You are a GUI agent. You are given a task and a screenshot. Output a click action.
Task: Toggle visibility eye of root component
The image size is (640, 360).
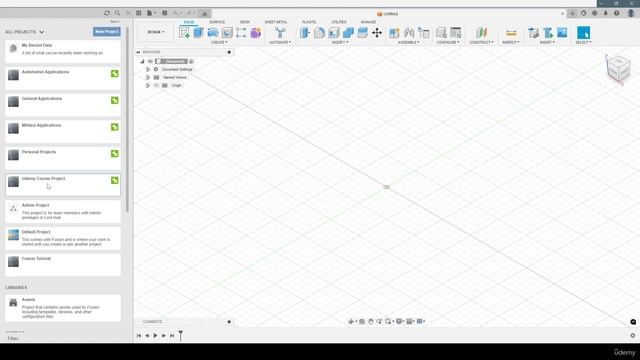pos(150,61)
